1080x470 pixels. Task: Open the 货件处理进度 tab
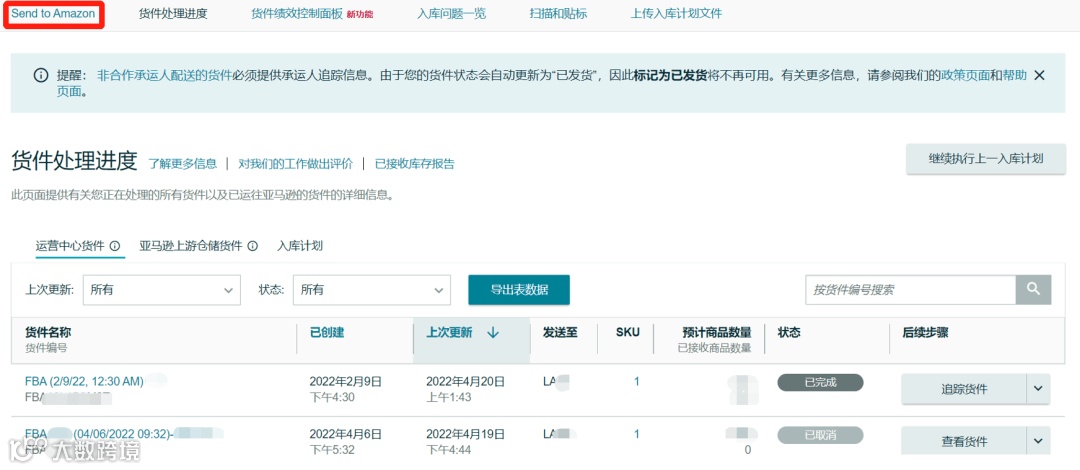[173, 14]
